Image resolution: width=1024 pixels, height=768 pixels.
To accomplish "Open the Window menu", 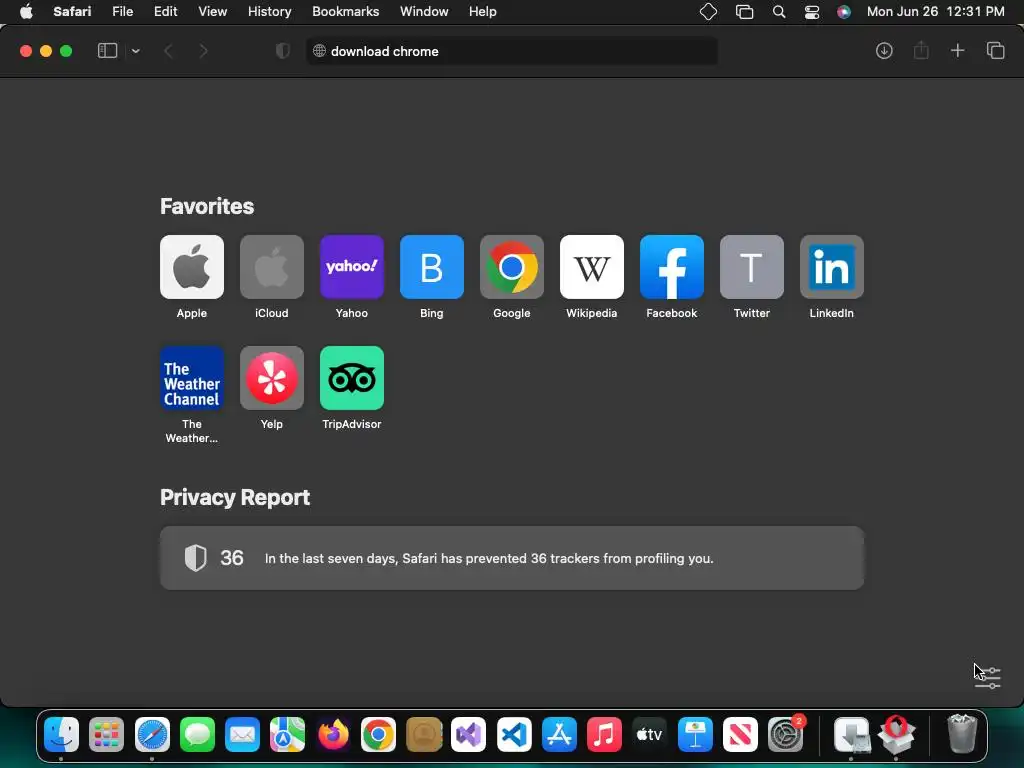I will tap(424, 12).
